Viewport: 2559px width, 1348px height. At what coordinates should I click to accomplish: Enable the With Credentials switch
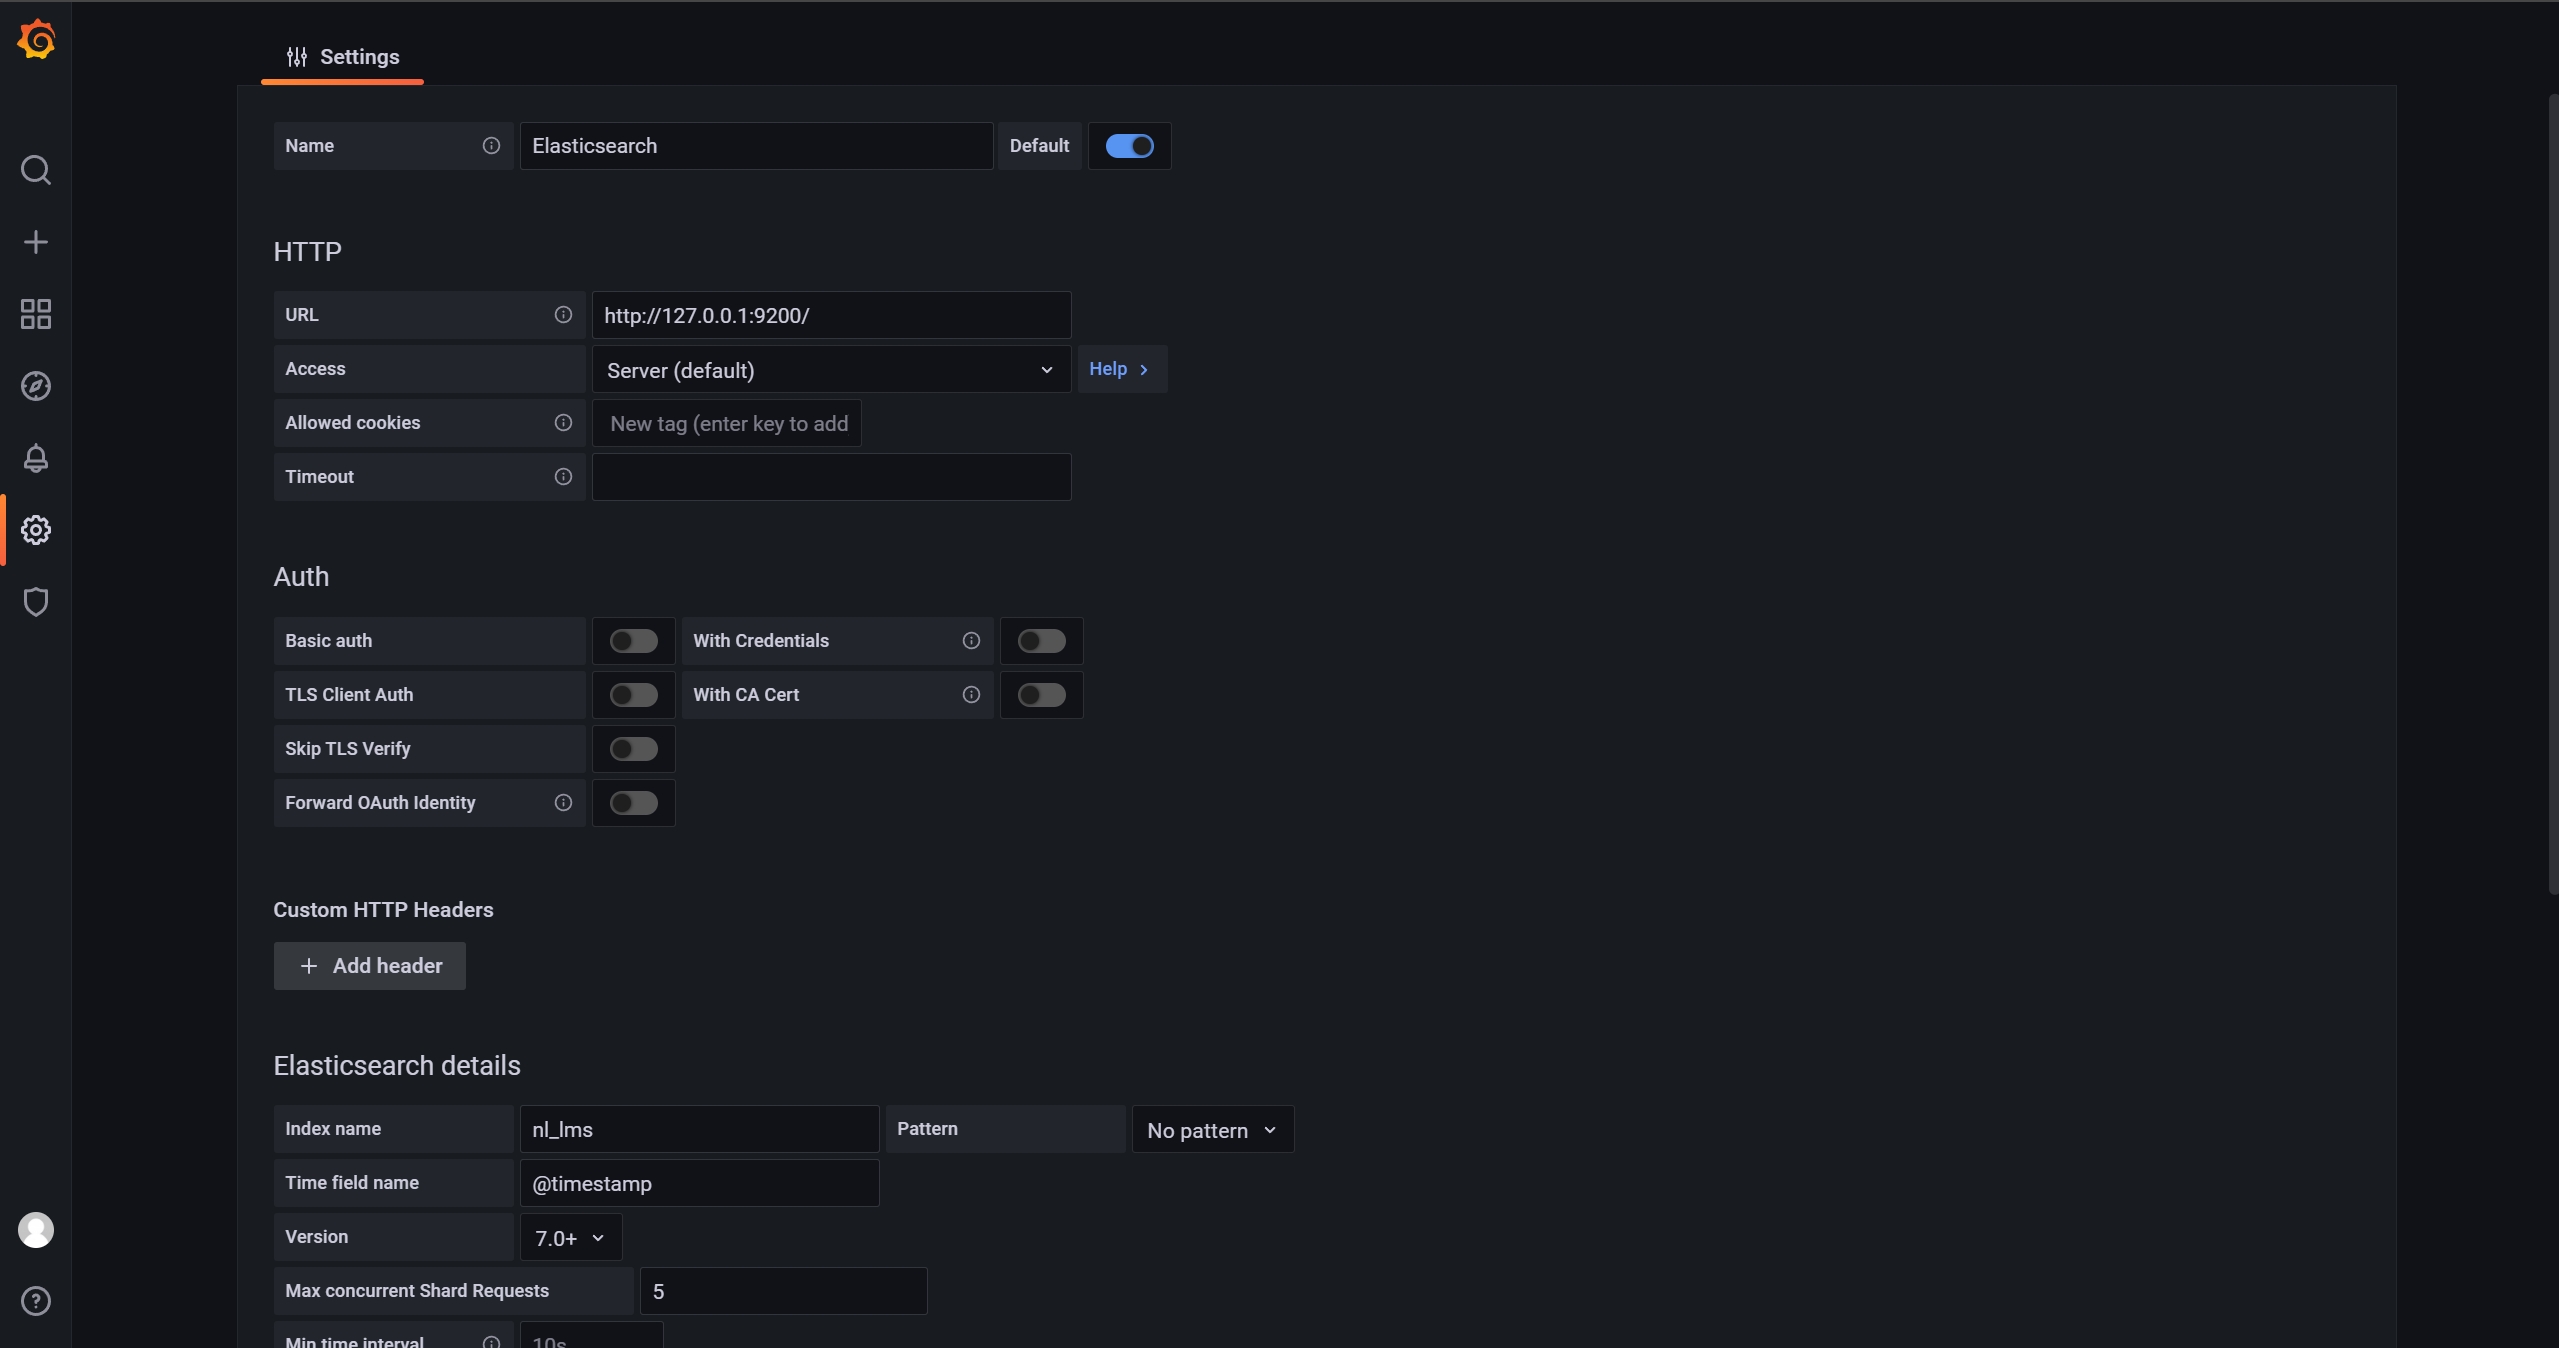click(x=1042, y=641)
